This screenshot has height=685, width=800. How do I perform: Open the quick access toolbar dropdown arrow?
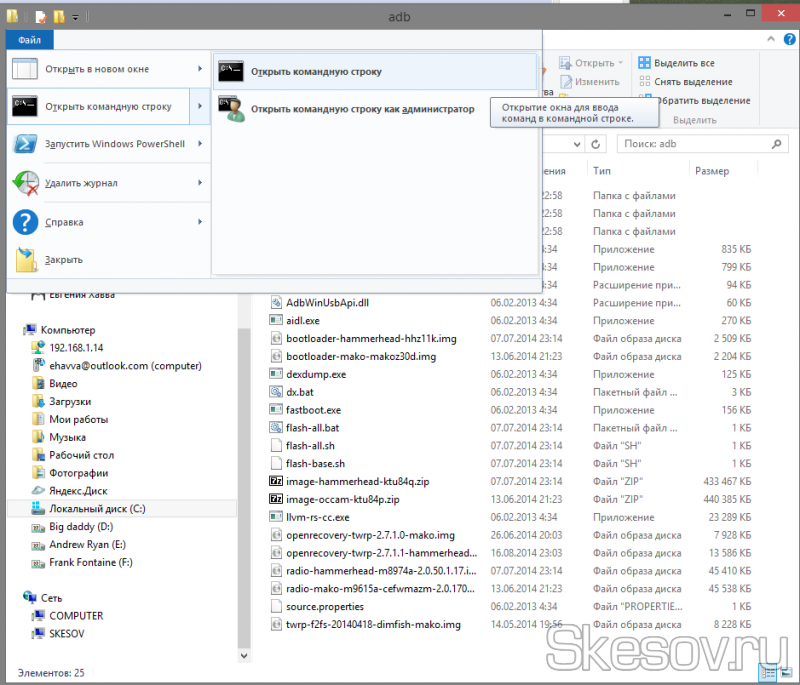[77, 17]
